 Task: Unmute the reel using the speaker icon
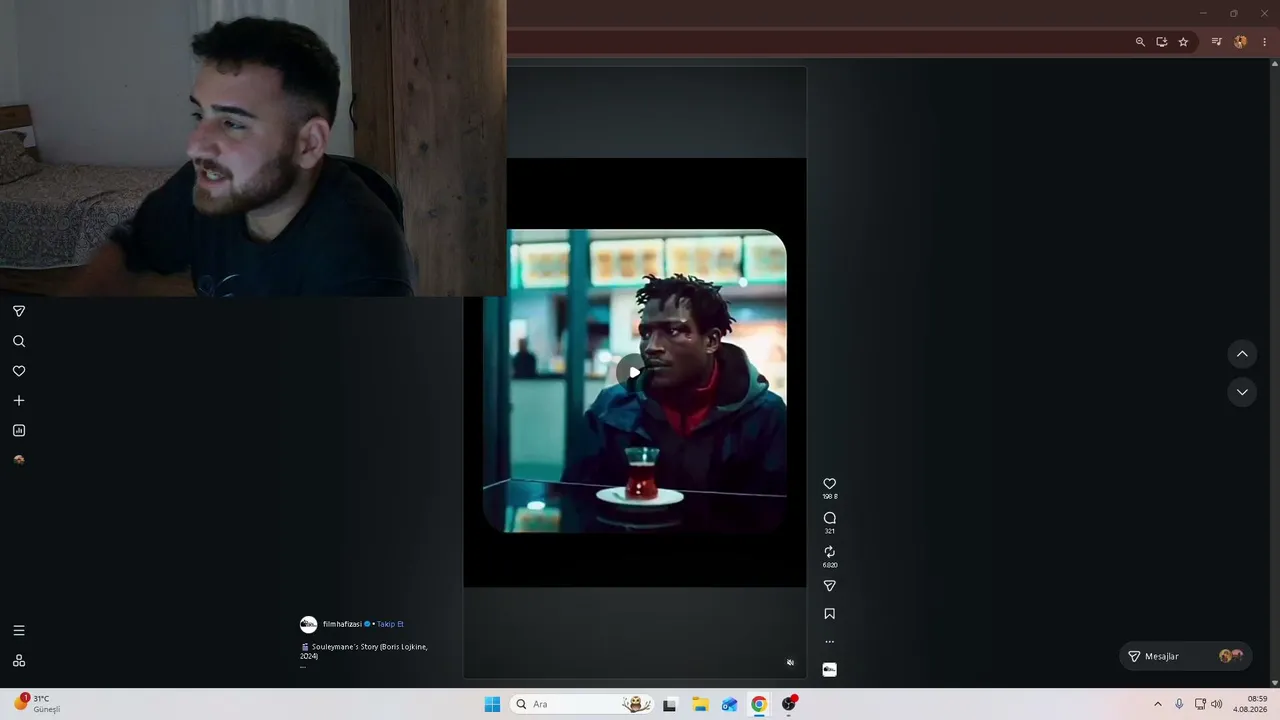click(x=790, y=662)
